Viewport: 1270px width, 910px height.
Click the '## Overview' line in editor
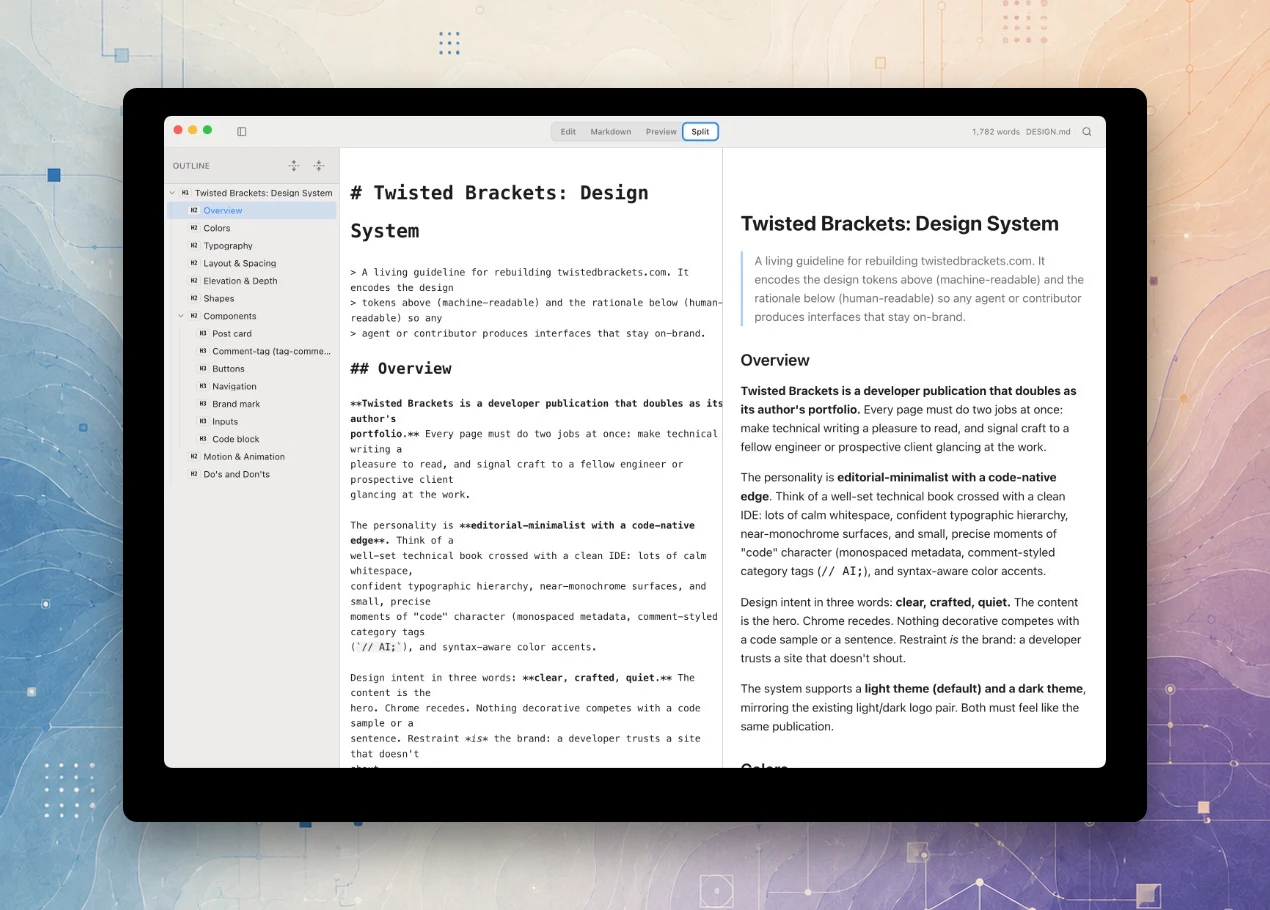pyautogui.click(x=401, y=368)
